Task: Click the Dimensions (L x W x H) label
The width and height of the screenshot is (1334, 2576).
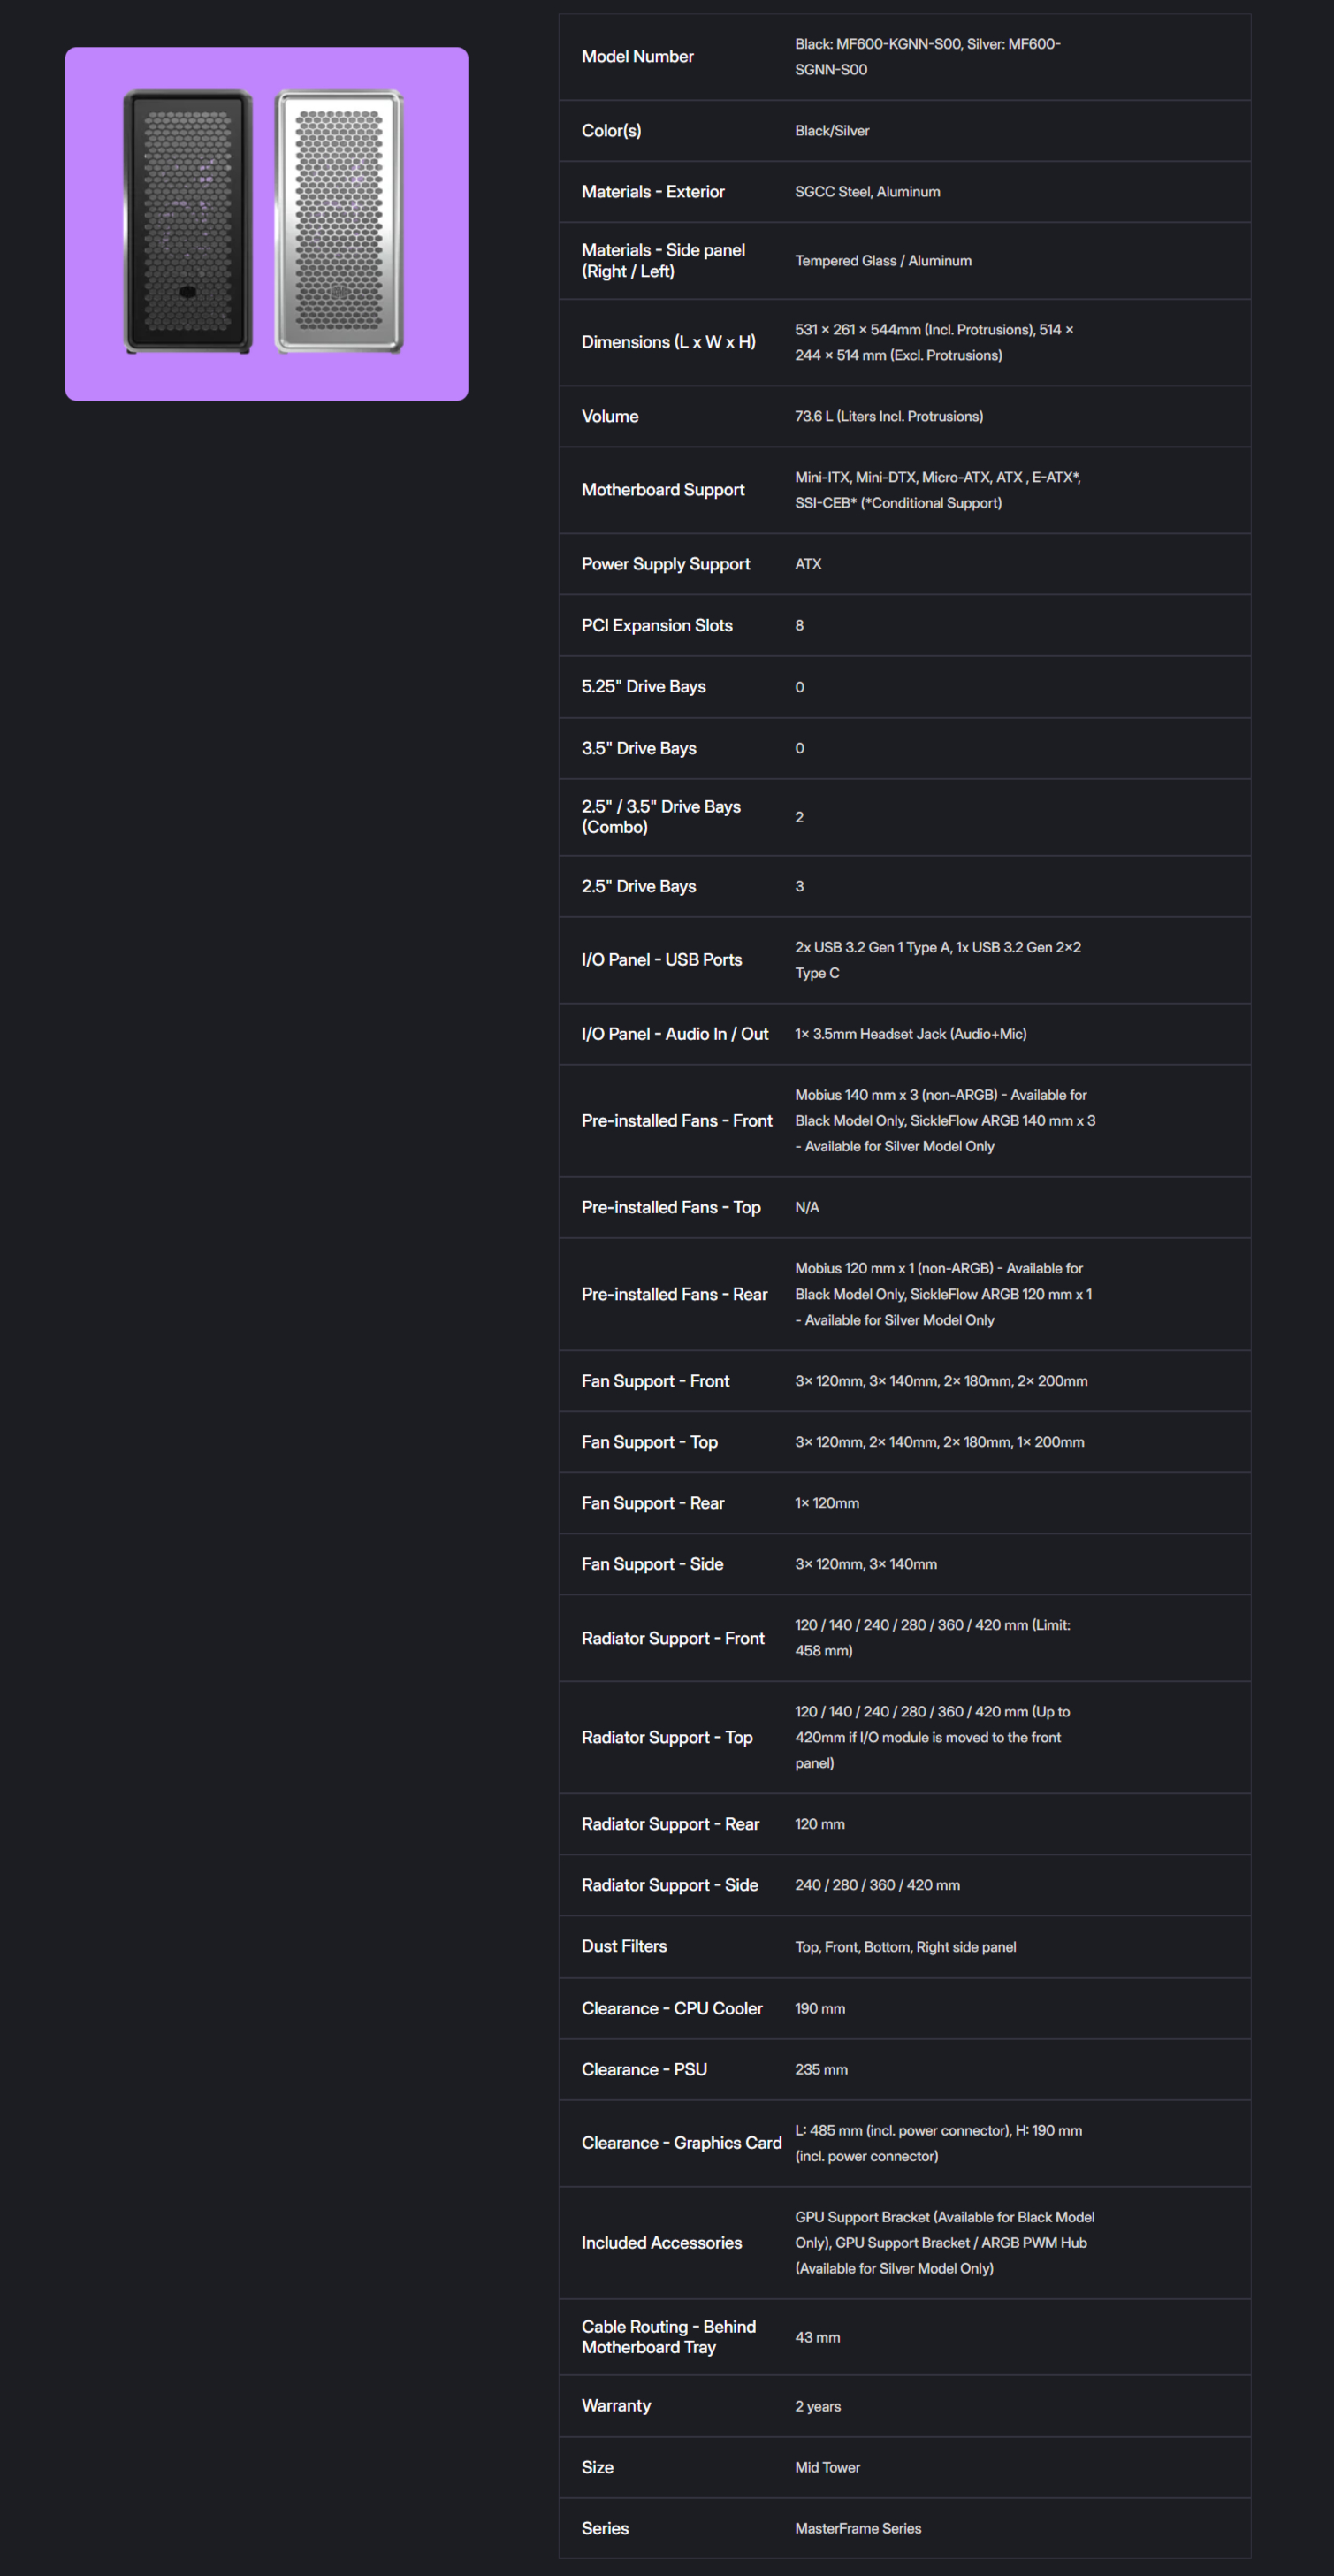Action: [668, 342]
